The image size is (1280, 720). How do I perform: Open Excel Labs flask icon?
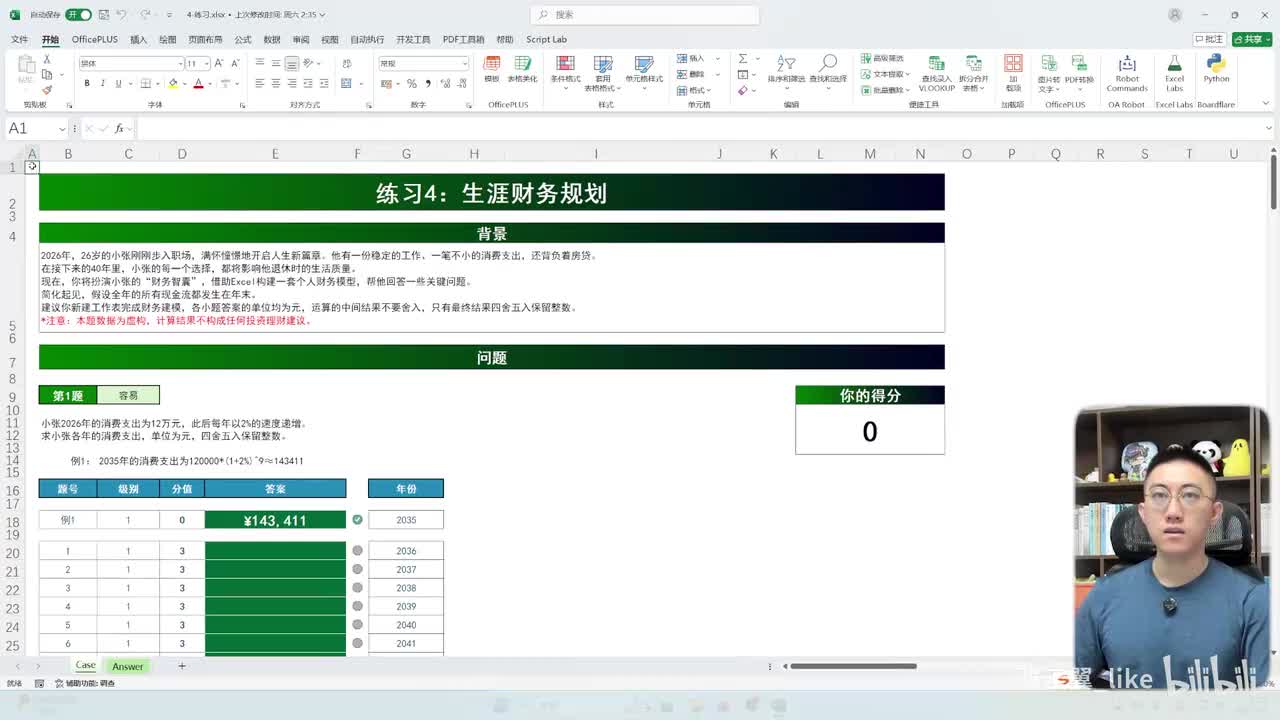coord(1175,63)
